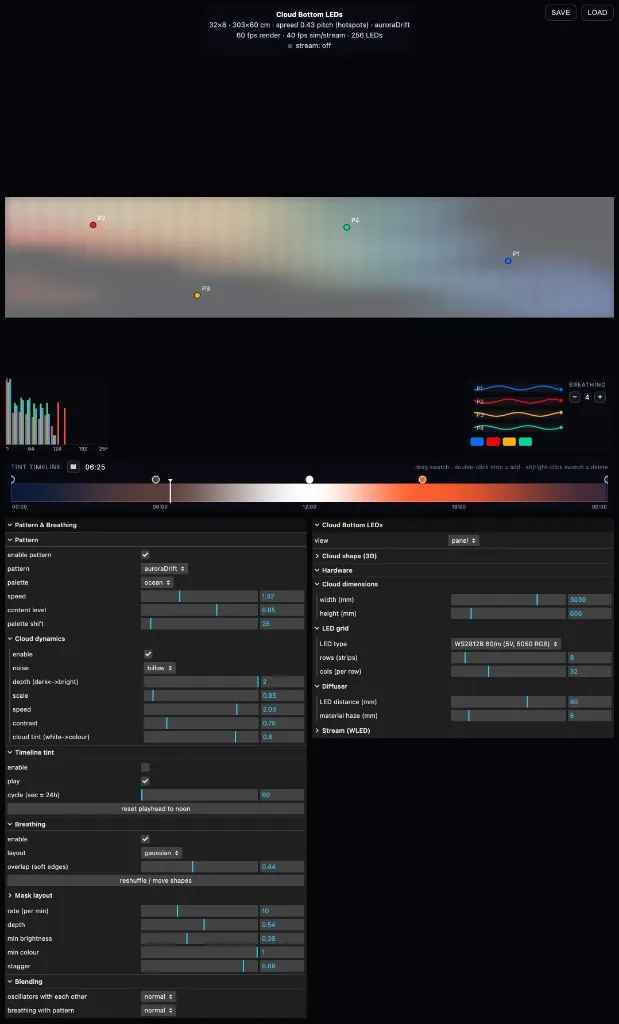Click the white timeline playhead marker
The image size is (619, 1024).
[170, 491]
